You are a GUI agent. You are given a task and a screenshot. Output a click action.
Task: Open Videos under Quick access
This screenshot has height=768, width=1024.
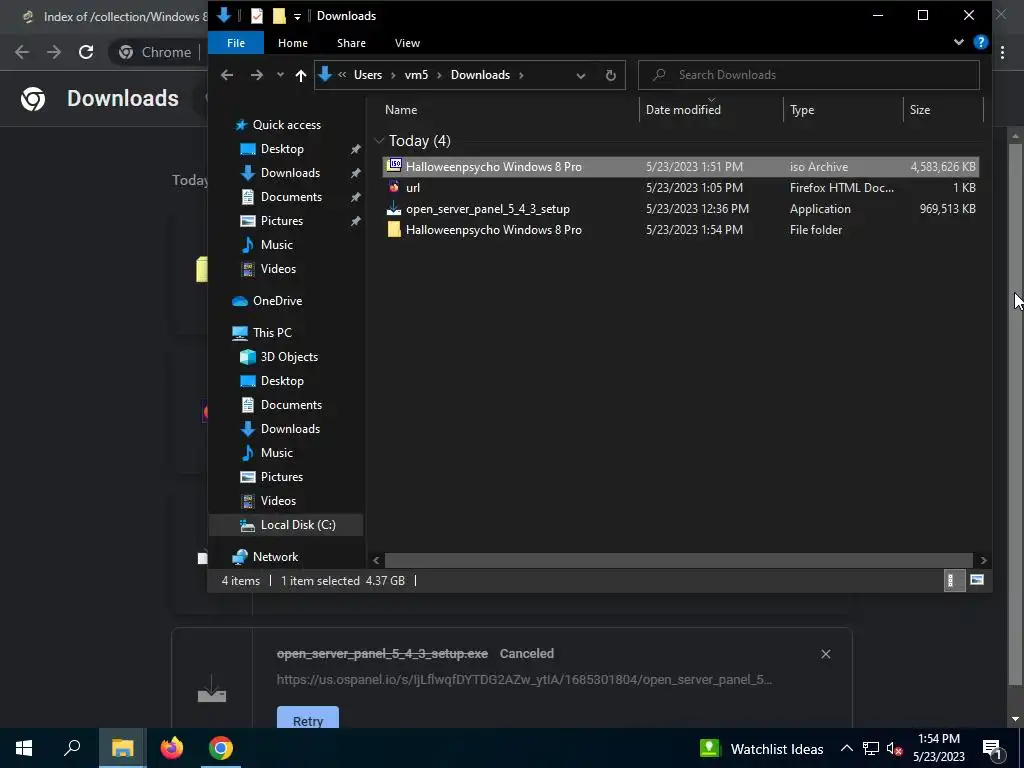(278, 269)
